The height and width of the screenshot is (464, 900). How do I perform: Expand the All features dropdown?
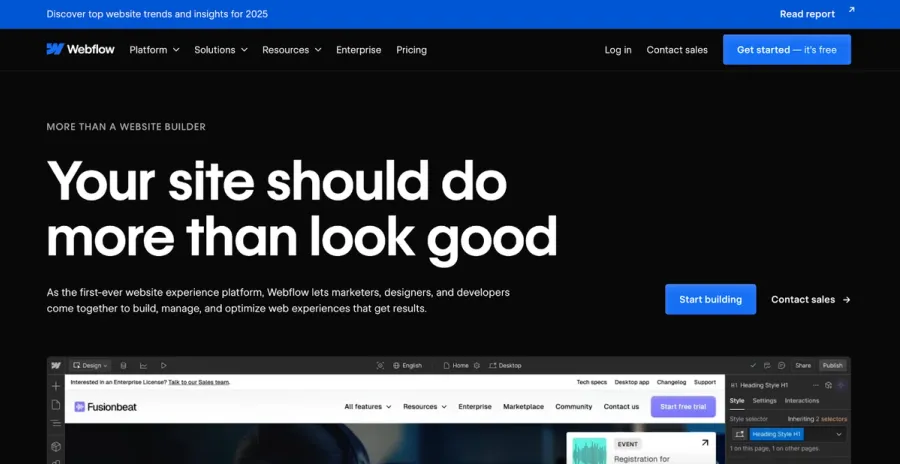pos(368,407)
